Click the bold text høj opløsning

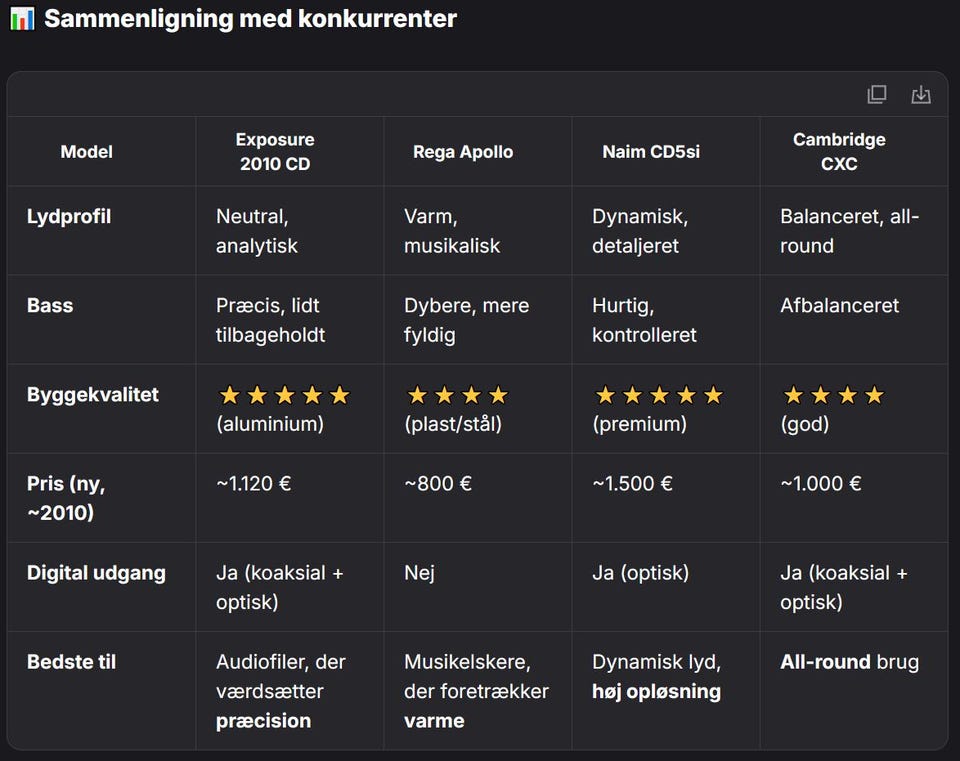coord(656,692)
